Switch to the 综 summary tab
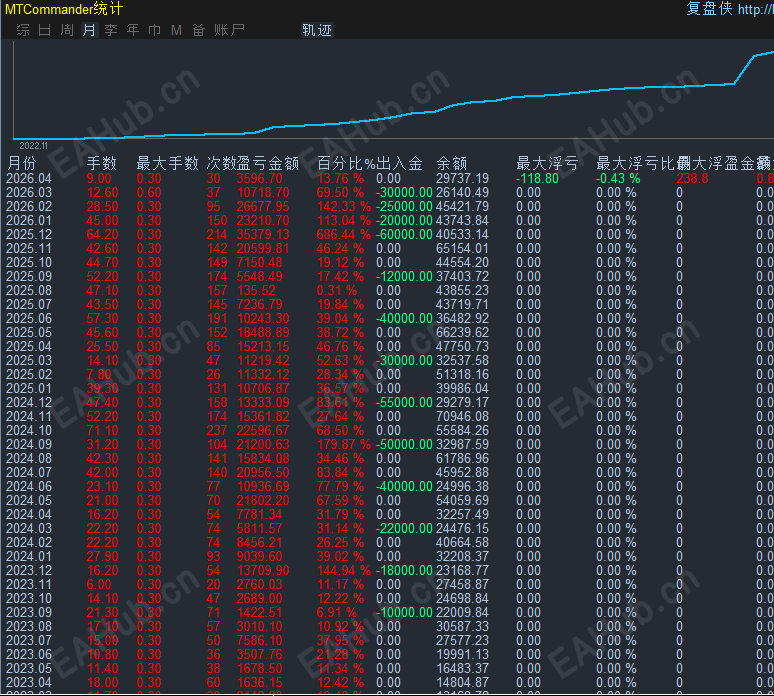Image resolution: width=774 pixels, height=696 pixels. pos(23,30)
